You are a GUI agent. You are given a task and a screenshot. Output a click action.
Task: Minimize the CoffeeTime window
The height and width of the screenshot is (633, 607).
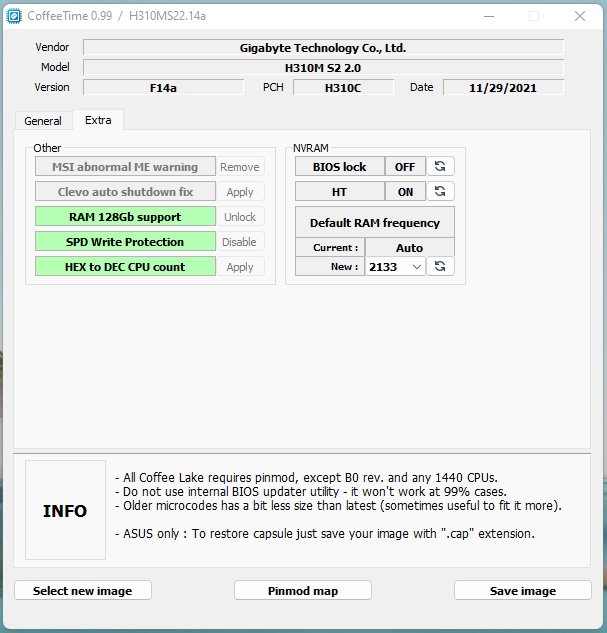click(x=489, y=16)
